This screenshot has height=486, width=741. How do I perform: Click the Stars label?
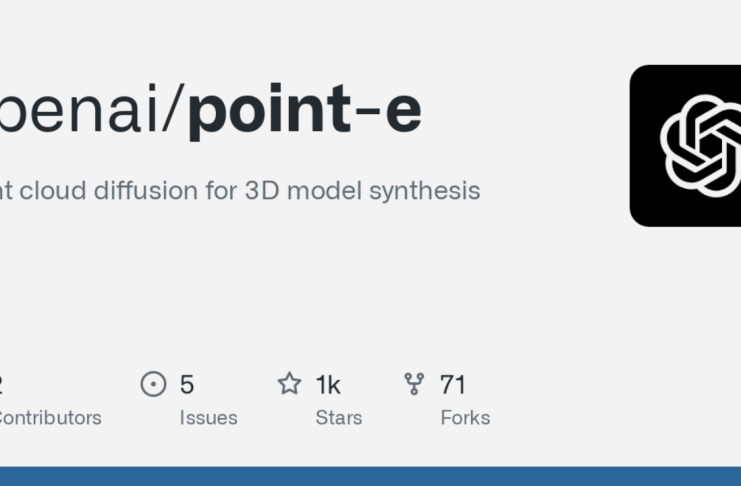(339, 418)
